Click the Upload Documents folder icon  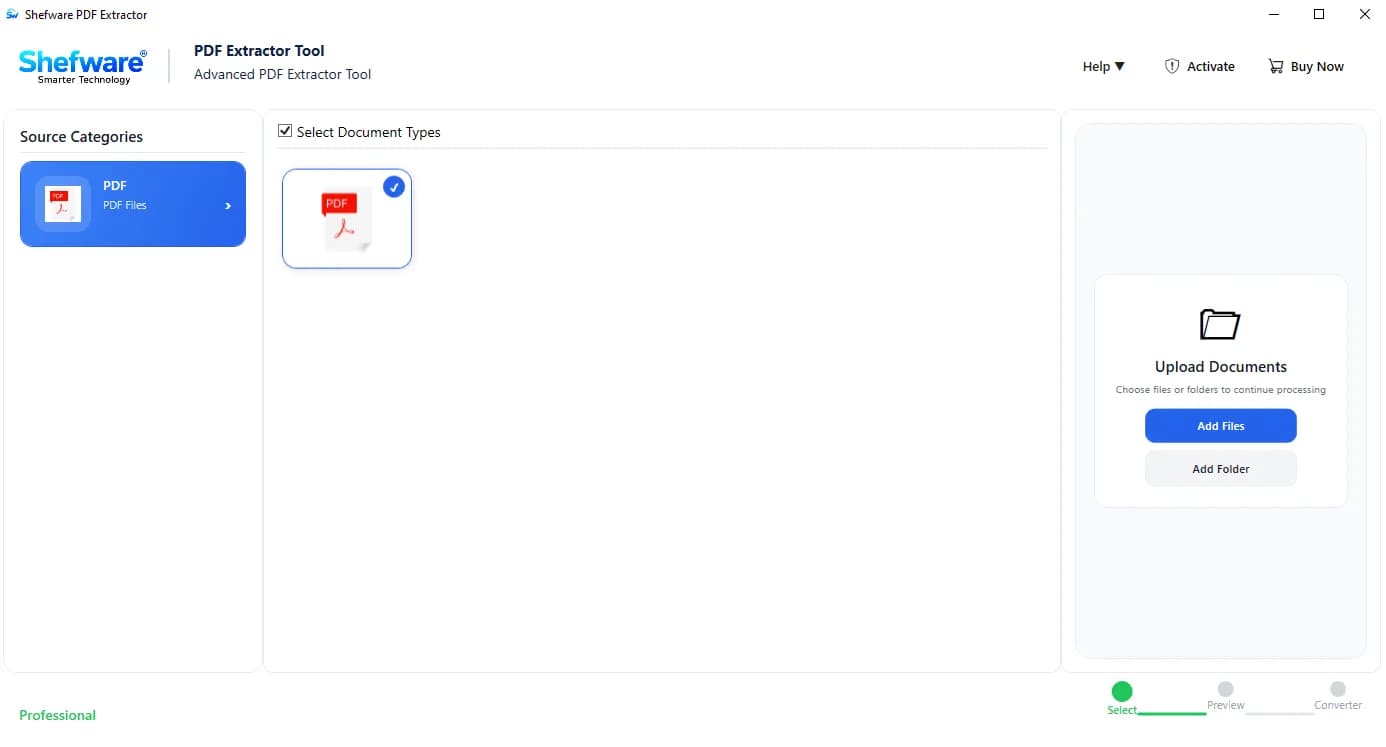1220,324
